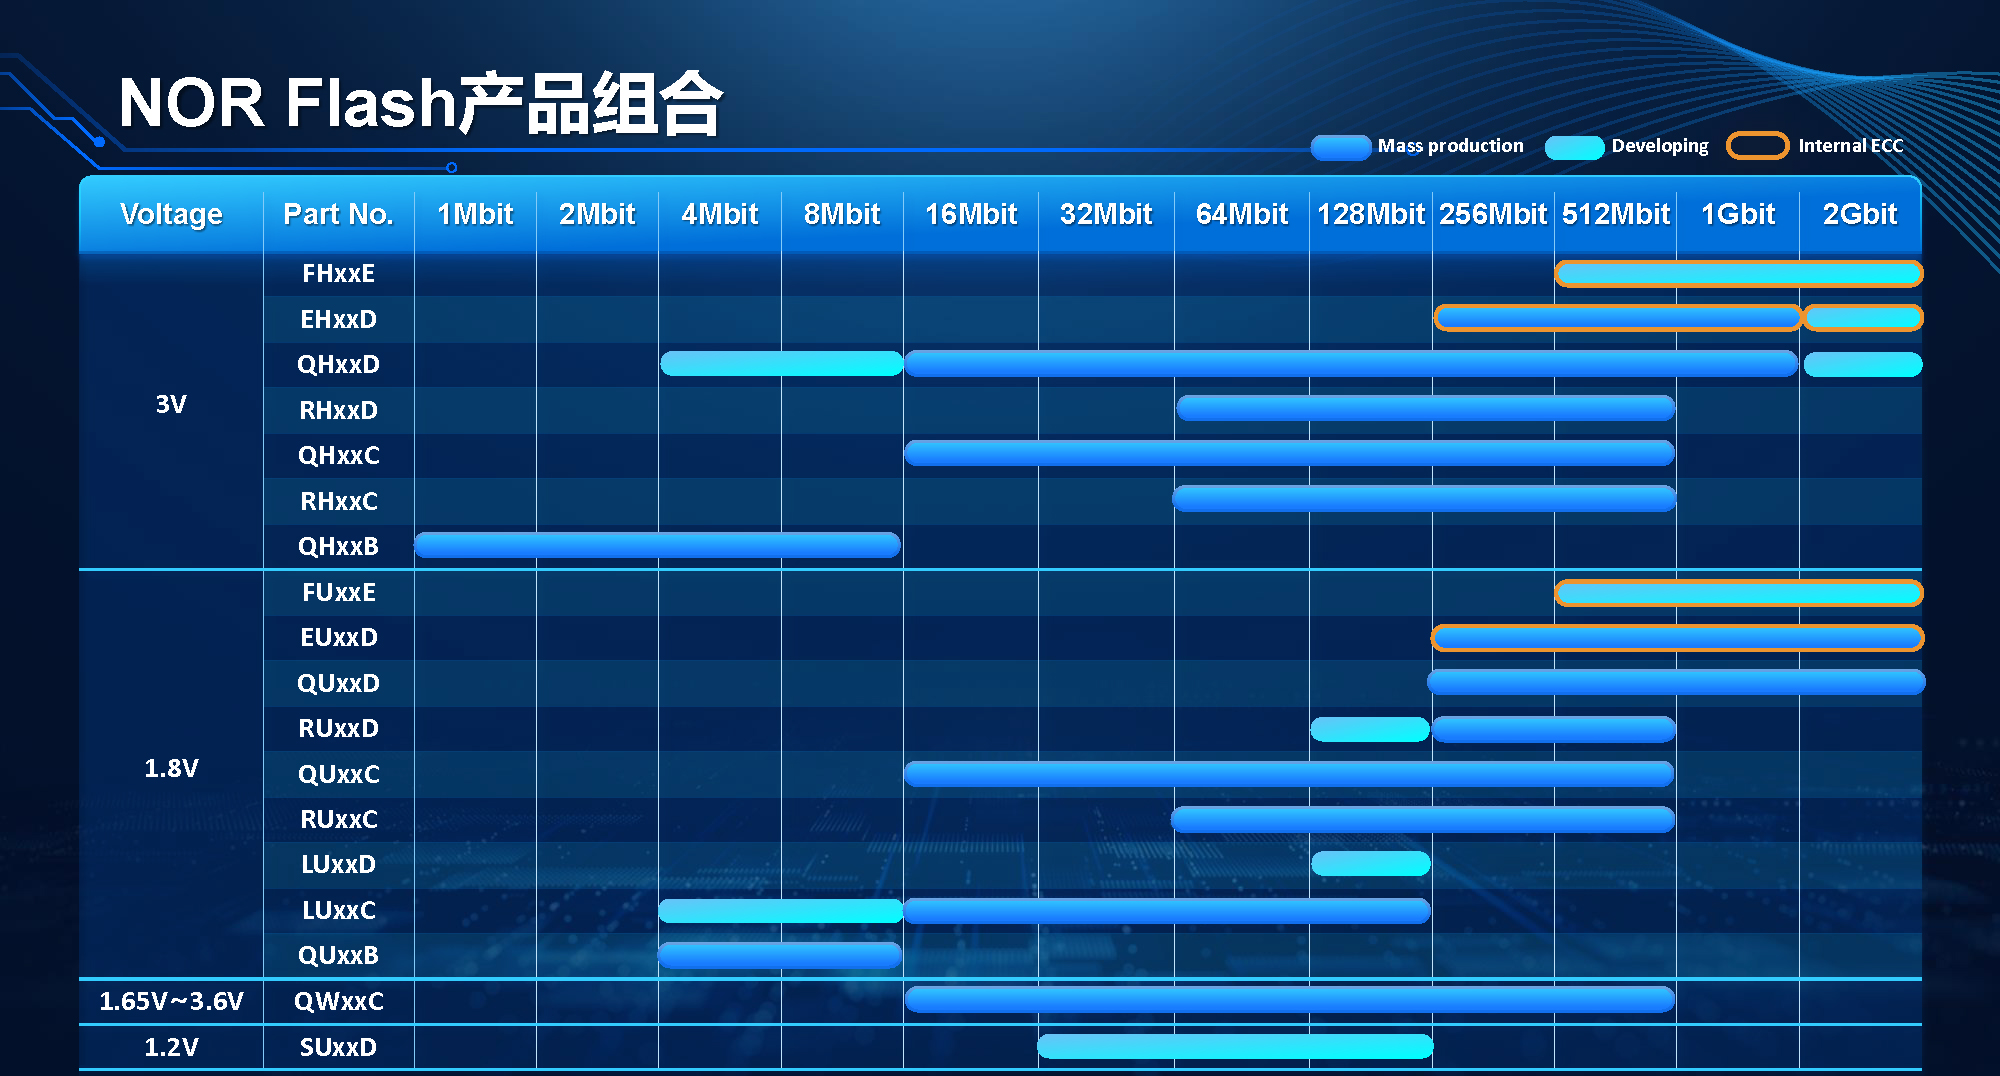
Task: Click the 4Mbit column header
Action: 719,214
